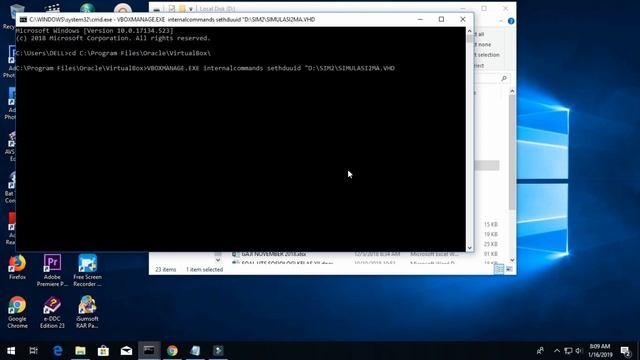Open File Explorer Help blue question icon
This screenshot has height=360, width=640.
[x=511, y=21]
